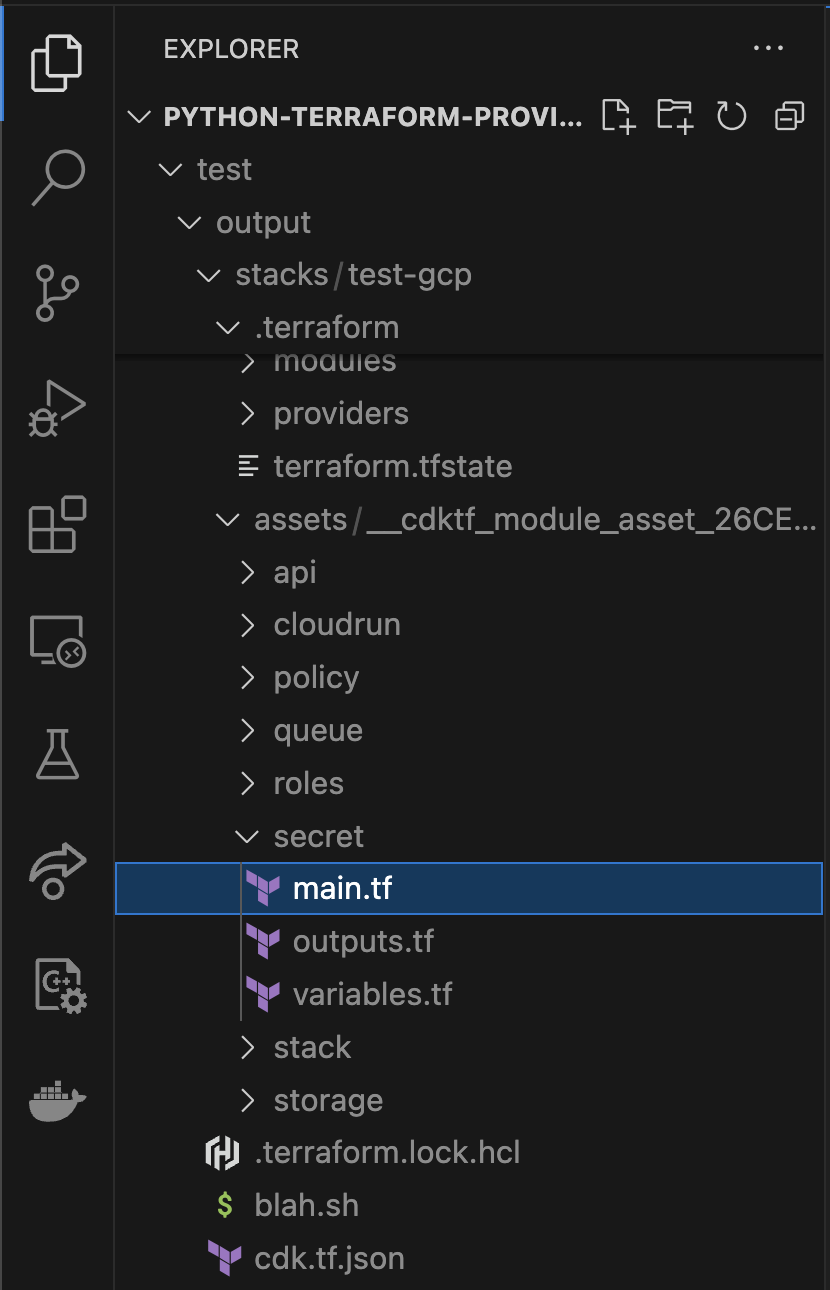Image resolution: width=830 pixels, height=1290 pixels.
Task: Open the outputs.tf file
Action: (363, 942)
